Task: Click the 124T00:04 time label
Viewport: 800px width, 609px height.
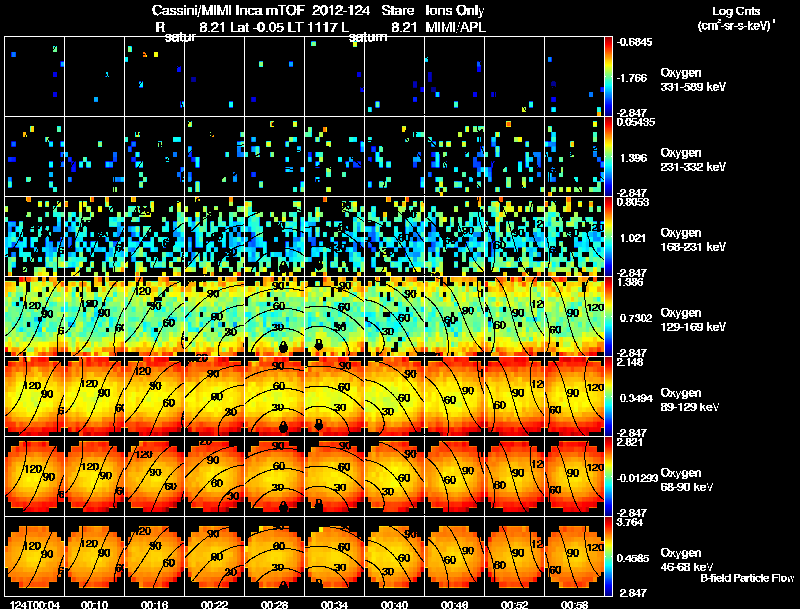Action: click(x=35, y=605)
